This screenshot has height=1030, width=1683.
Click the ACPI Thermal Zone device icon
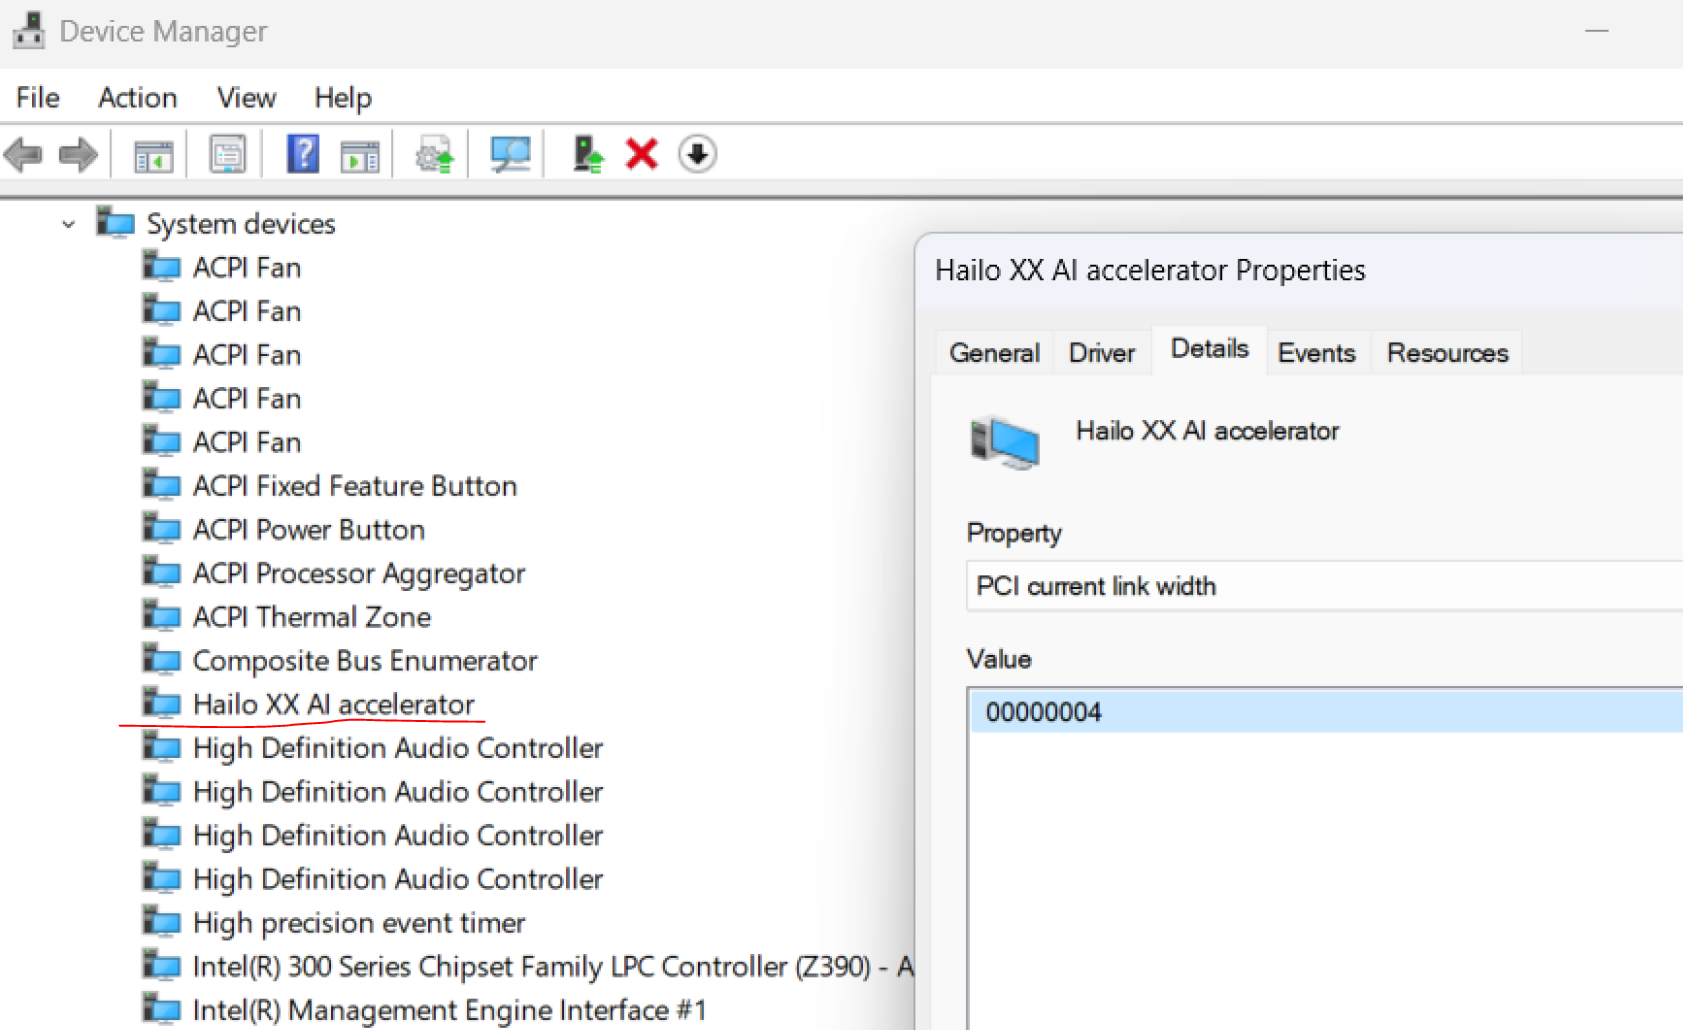(161, 616)
